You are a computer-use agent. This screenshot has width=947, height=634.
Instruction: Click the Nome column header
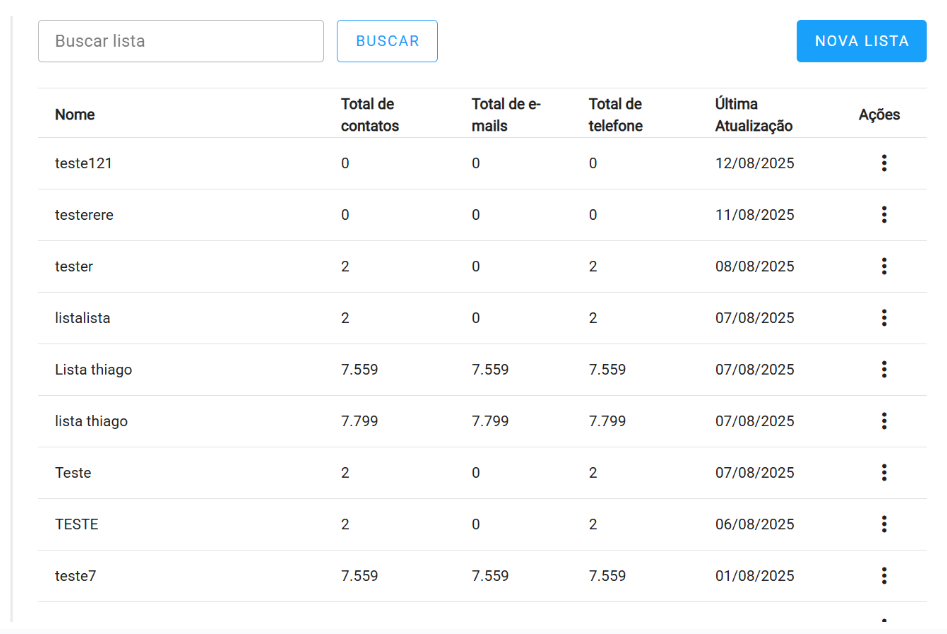click(75, 115)
